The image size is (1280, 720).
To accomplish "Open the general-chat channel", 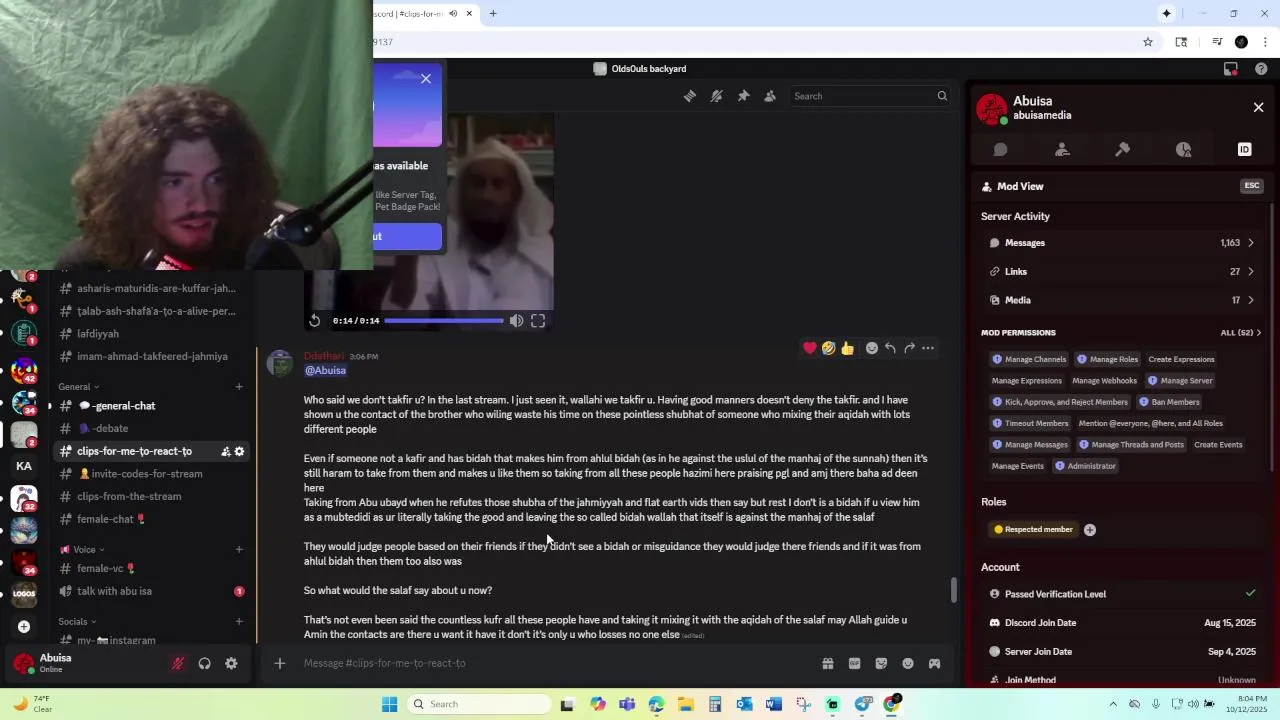I will point(151,406).
